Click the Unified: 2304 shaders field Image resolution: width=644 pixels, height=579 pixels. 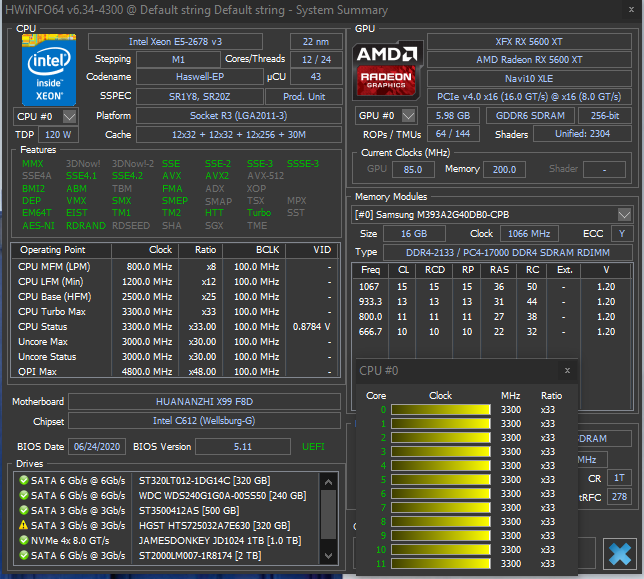coord(582,133)
